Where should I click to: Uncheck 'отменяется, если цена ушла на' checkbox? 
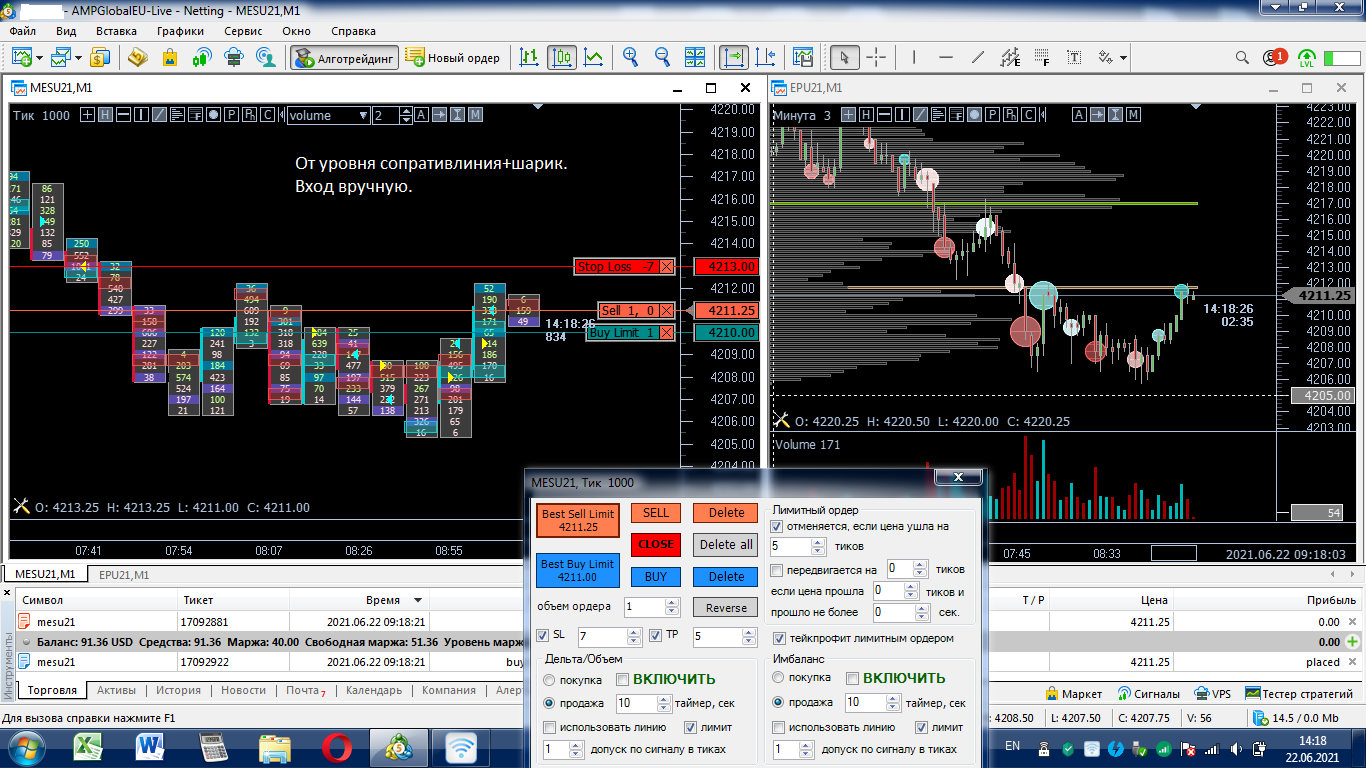(777, 526)
